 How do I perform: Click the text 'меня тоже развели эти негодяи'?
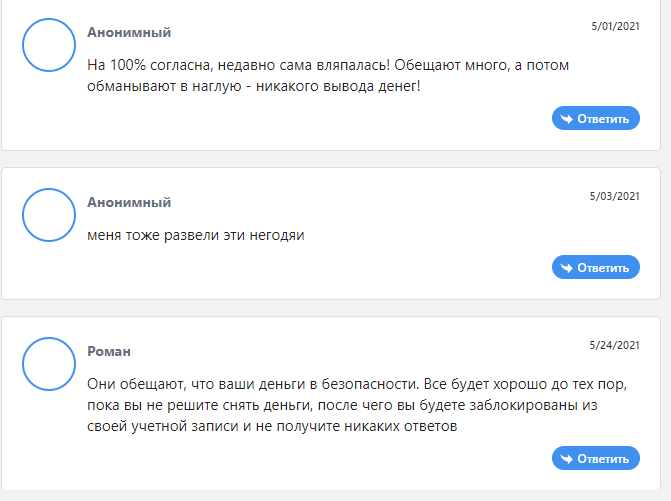point(196,235)
